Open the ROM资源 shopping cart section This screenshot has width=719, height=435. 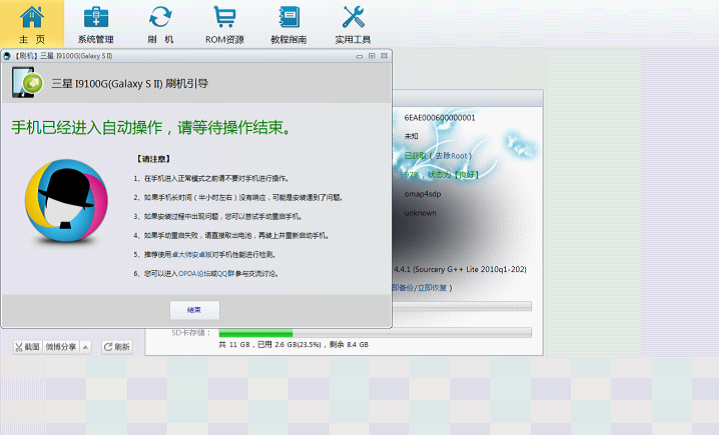[224, 24]
